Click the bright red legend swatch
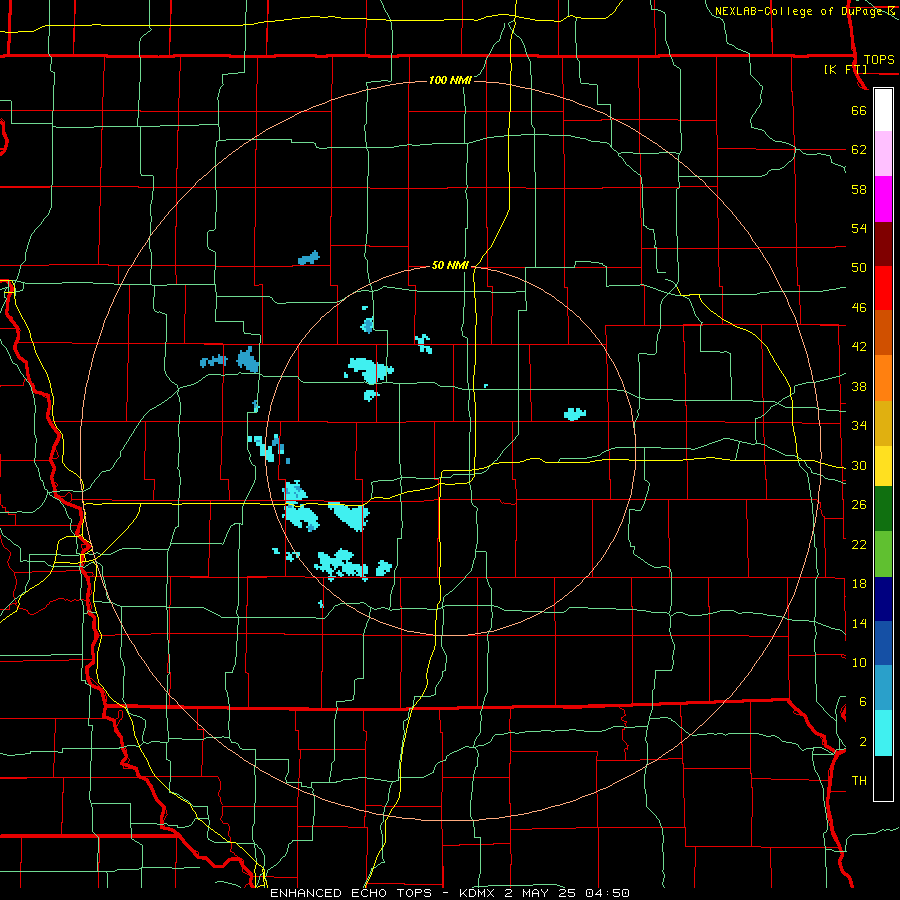The width and height of the screenshot is (900, 900). [883, 289]
